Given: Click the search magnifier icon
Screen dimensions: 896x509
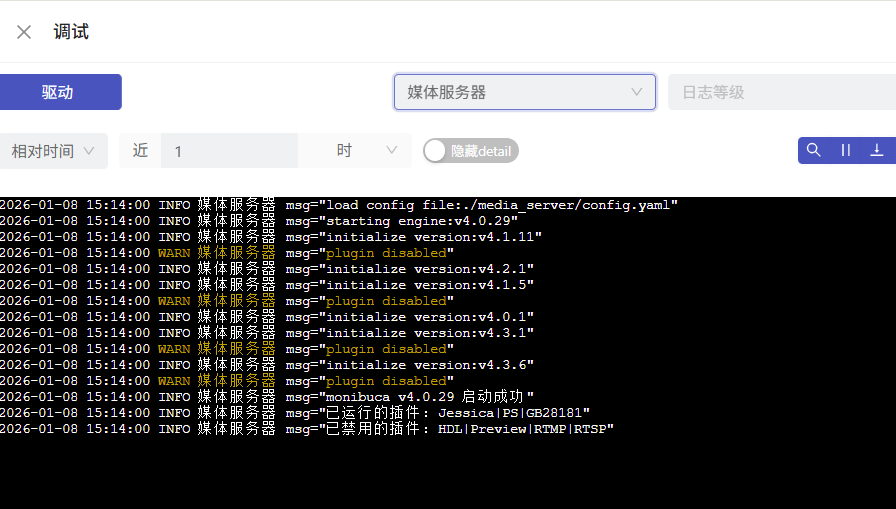Looking at the screenshot, I should pyautogui.click(x=813, y=150).
